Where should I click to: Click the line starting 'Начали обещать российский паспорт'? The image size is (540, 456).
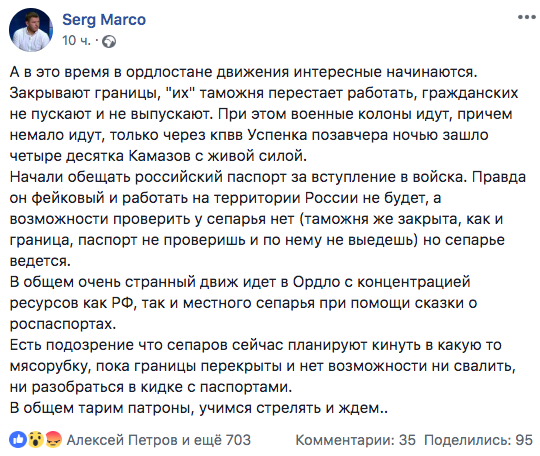(x=268, y=177)
